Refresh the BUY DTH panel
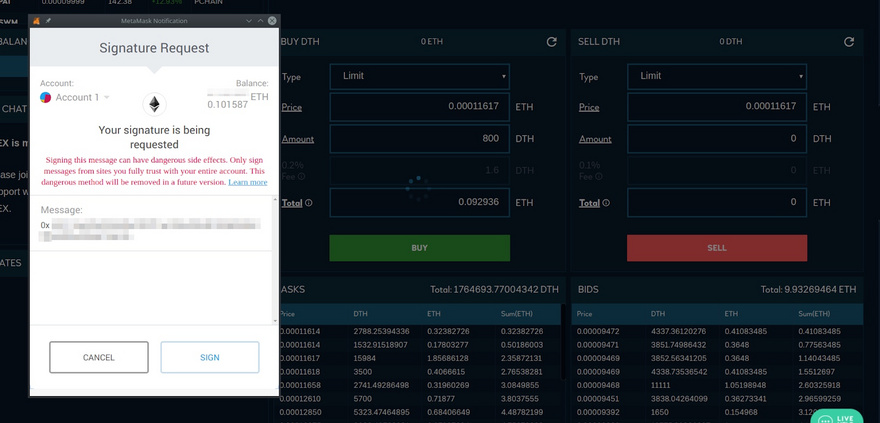The image size is (880, 423). pos(552,42)
